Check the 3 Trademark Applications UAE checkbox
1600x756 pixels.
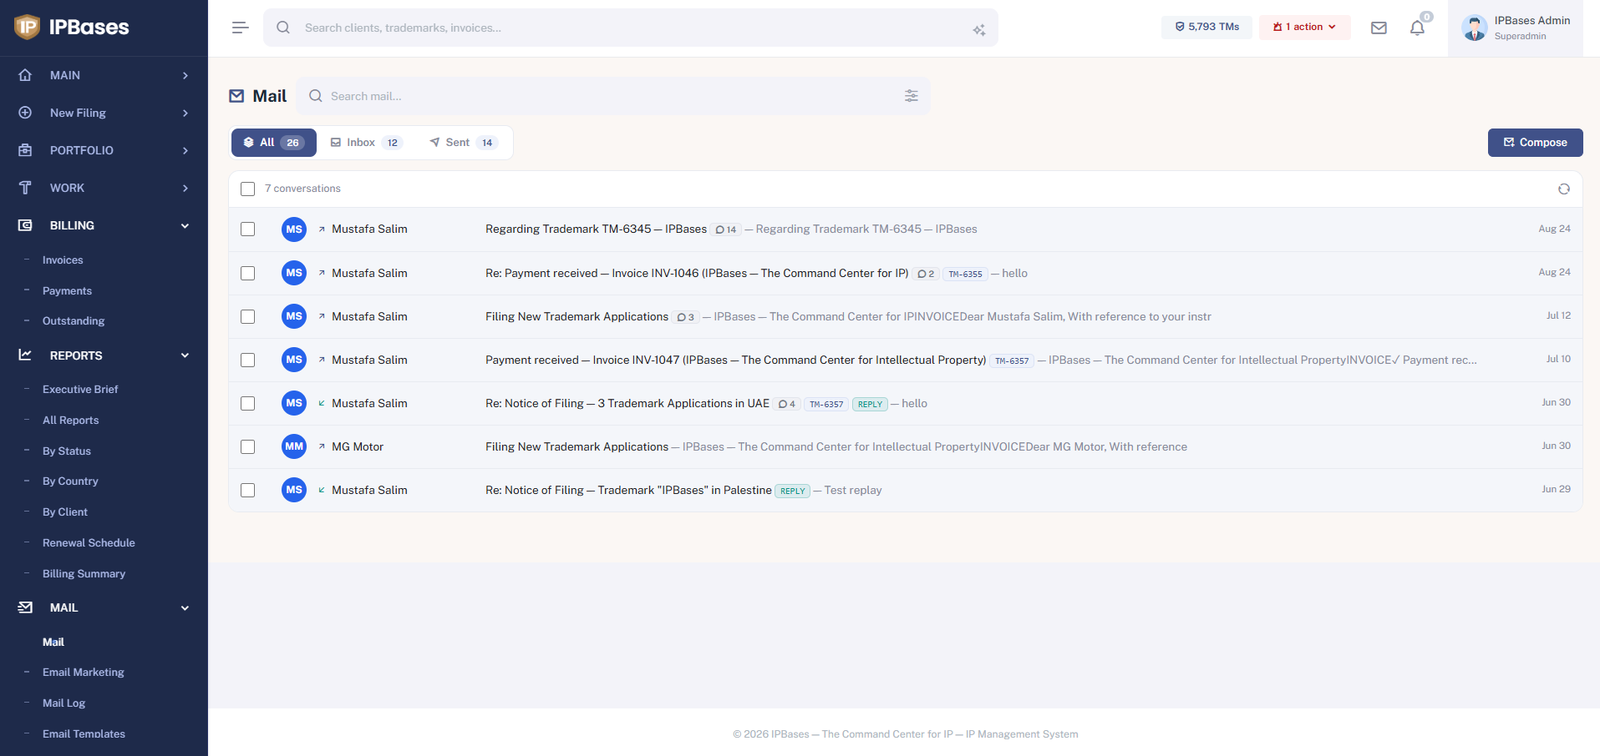(248, 403)
